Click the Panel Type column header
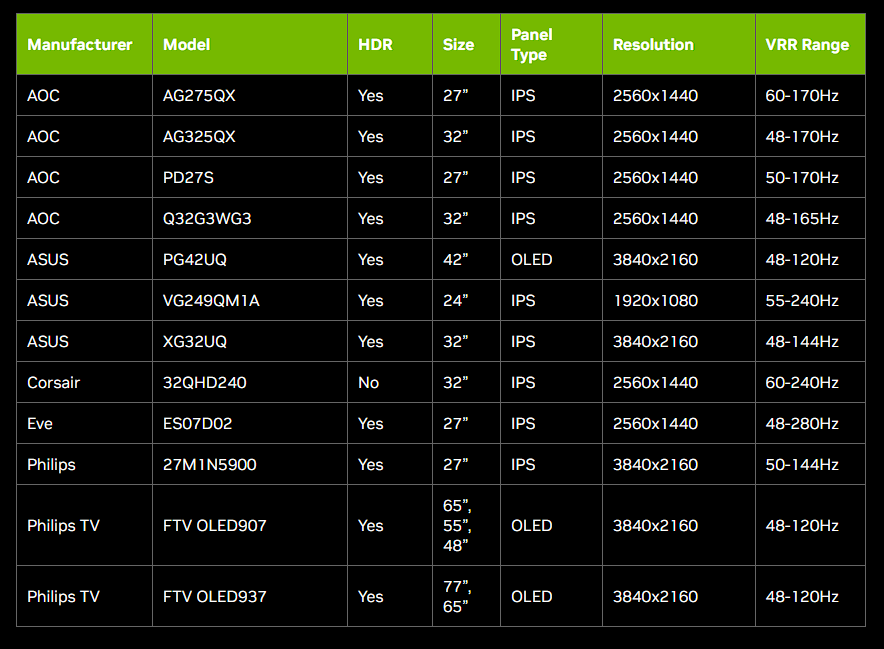The height and width of the screenshot is (649, 884). point(551,45)
